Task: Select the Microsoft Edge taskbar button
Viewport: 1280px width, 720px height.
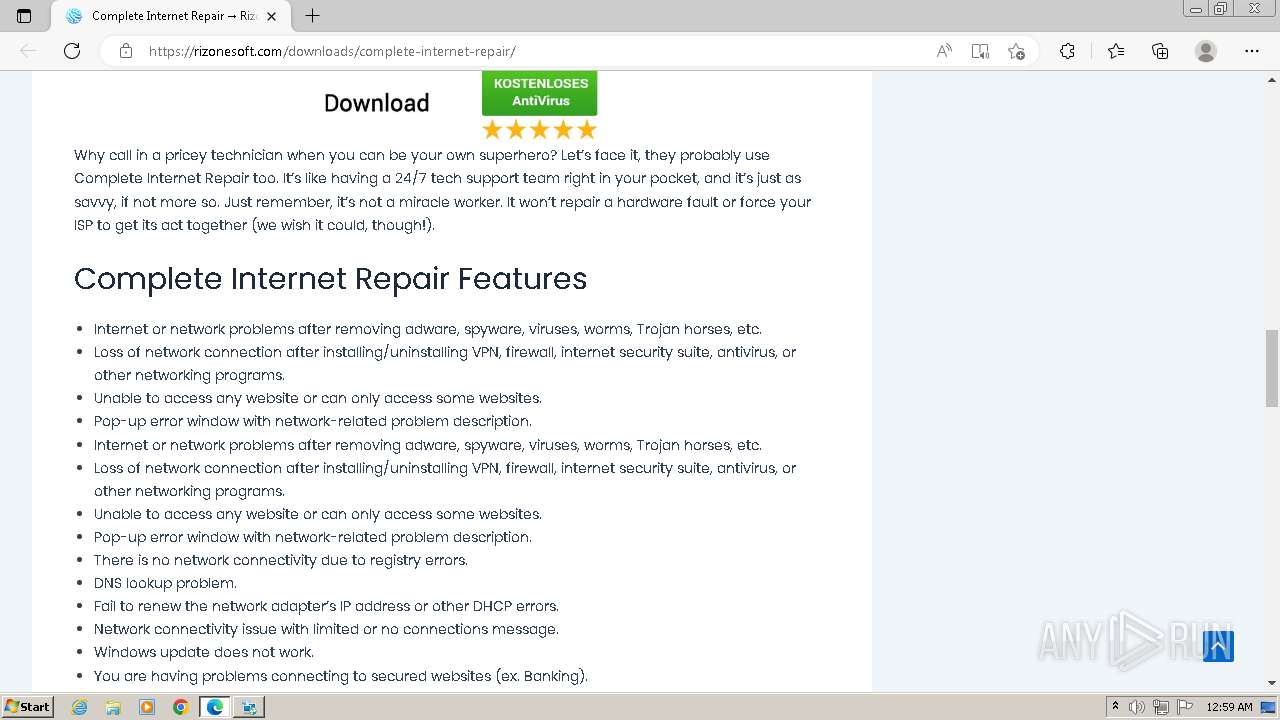Action: click(x=215, y=707)
